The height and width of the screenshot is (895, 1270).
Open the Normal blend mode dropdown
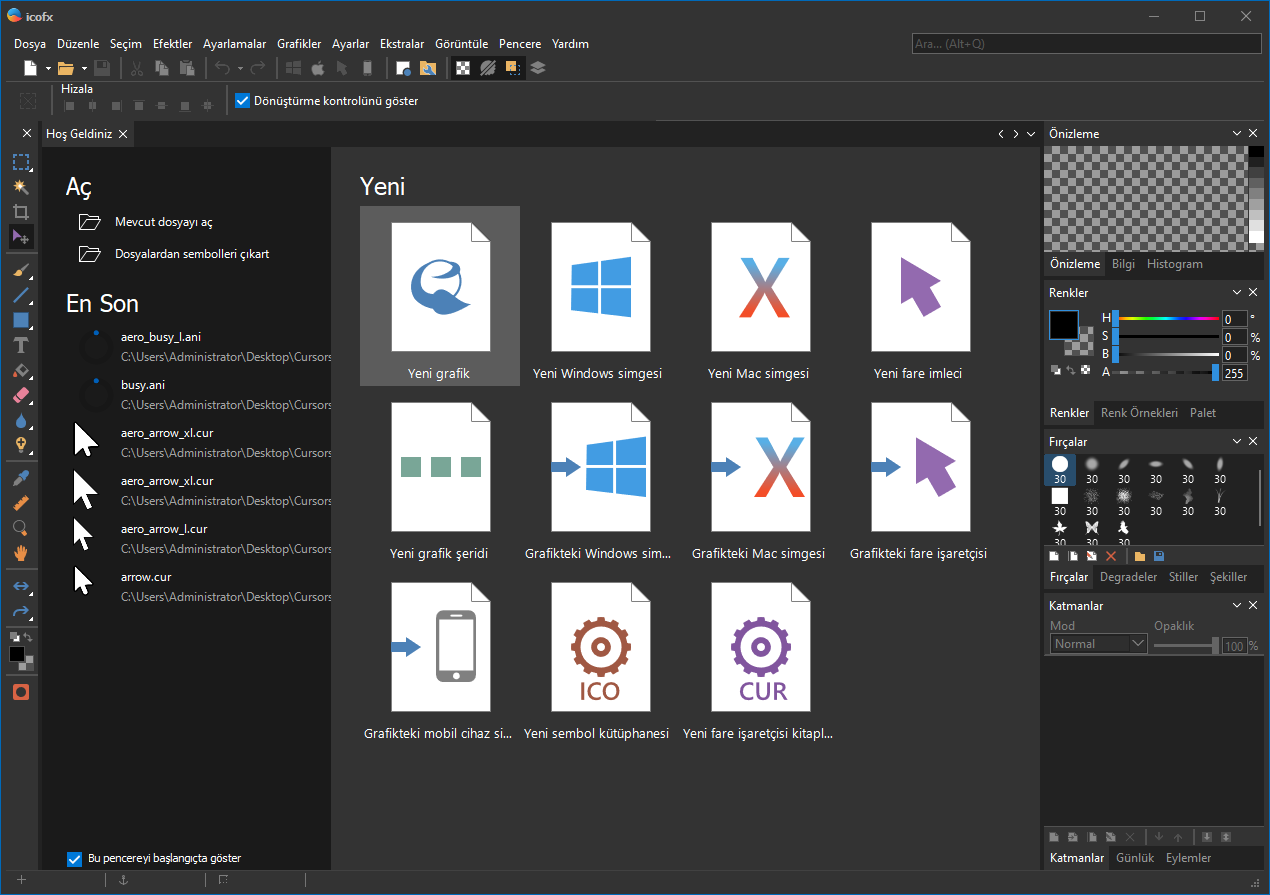[x=1098, y=644]
